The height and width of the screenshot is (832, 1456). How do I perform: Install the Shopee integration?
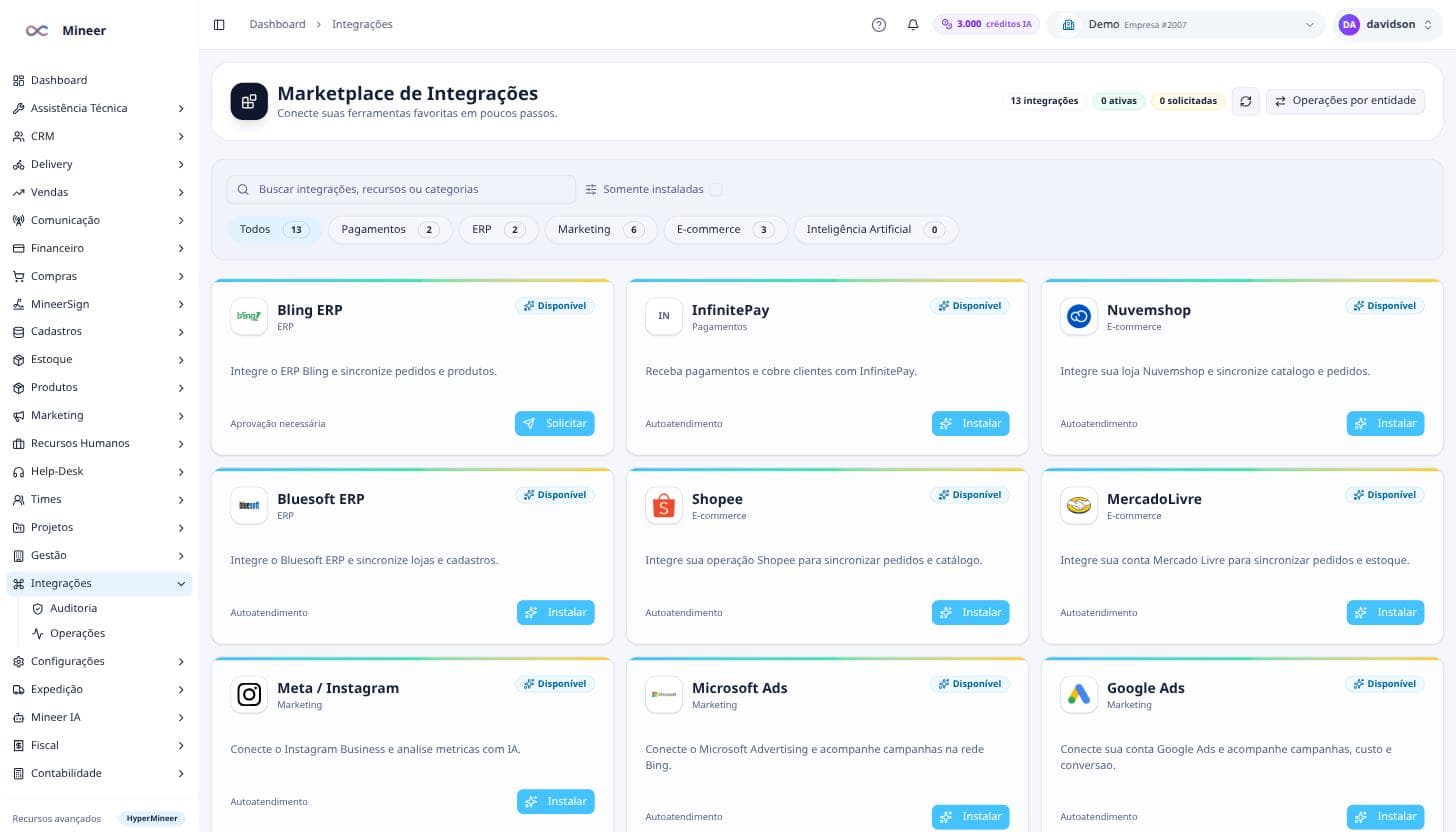(x=970, y=612)
